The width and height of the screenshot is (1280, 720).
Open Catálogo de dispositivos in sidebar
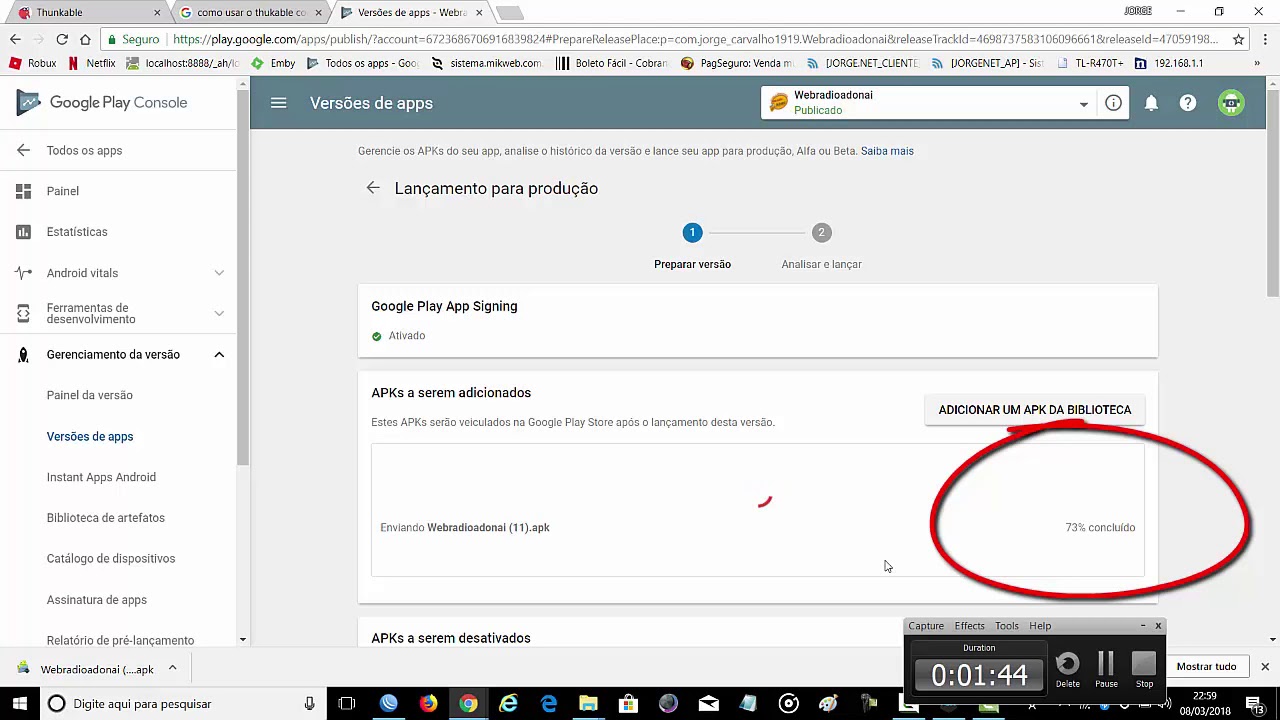tap(110, 559)
